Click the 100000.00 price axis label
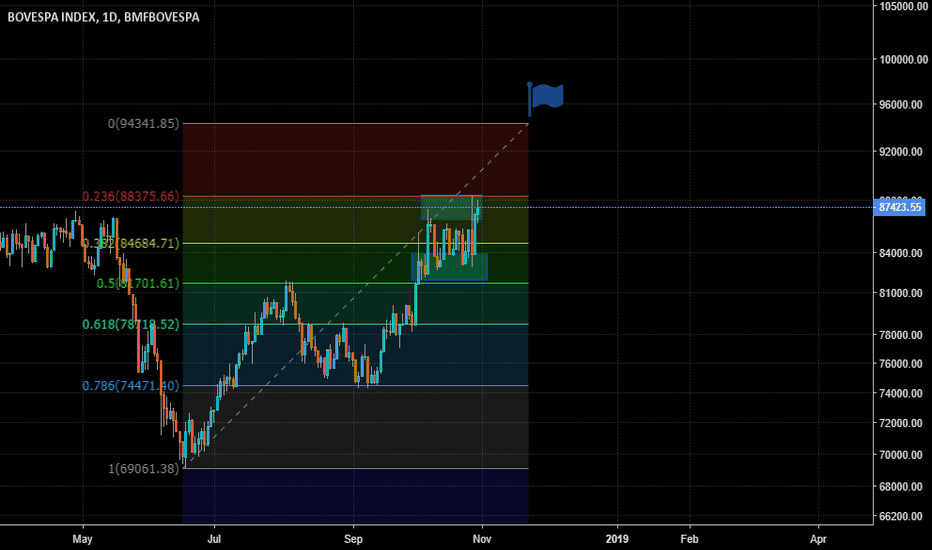Viewport: 932px width, 550px height. pyautogui.click(x=903, y=59)
